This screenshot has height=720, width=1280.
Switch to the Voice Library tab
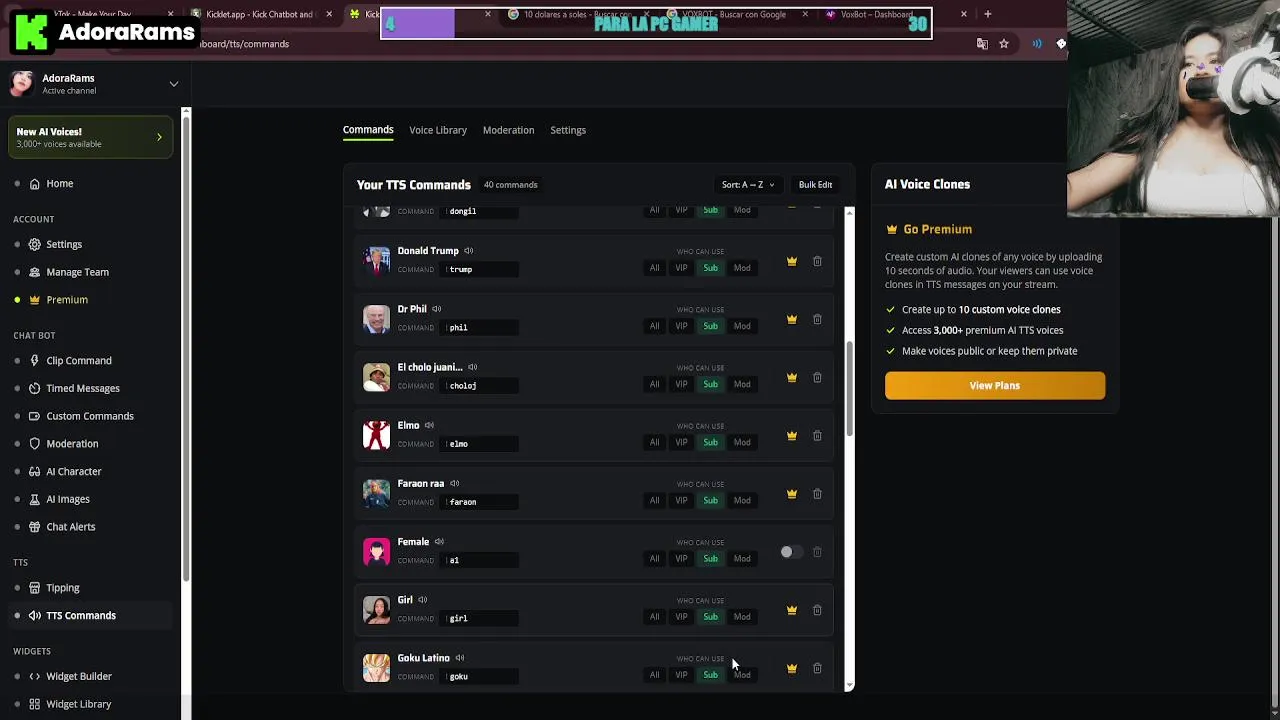[x=438, y=130]
